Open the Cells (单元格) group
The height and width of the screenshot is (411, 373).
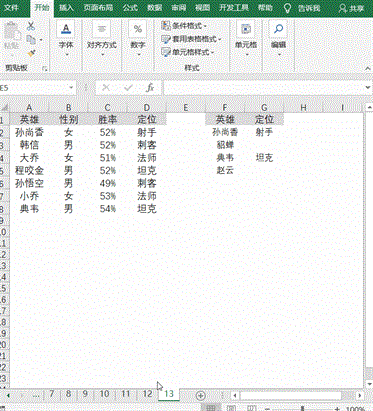246,38
